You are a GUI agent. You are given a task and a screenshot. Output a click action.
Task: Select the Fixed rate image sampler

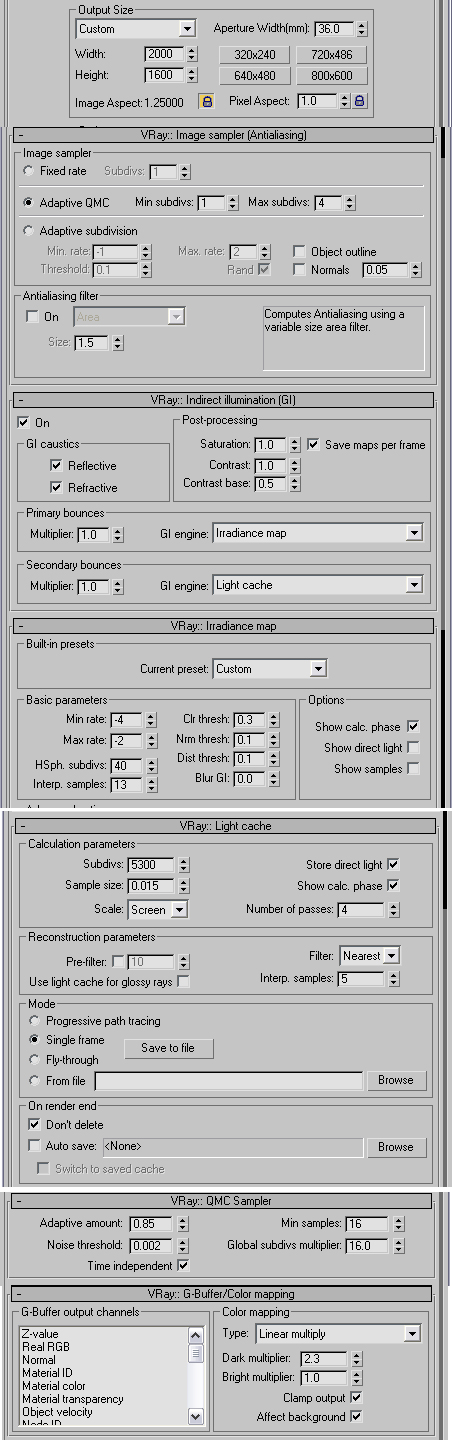pyautogui.click(x=32, y=172)
